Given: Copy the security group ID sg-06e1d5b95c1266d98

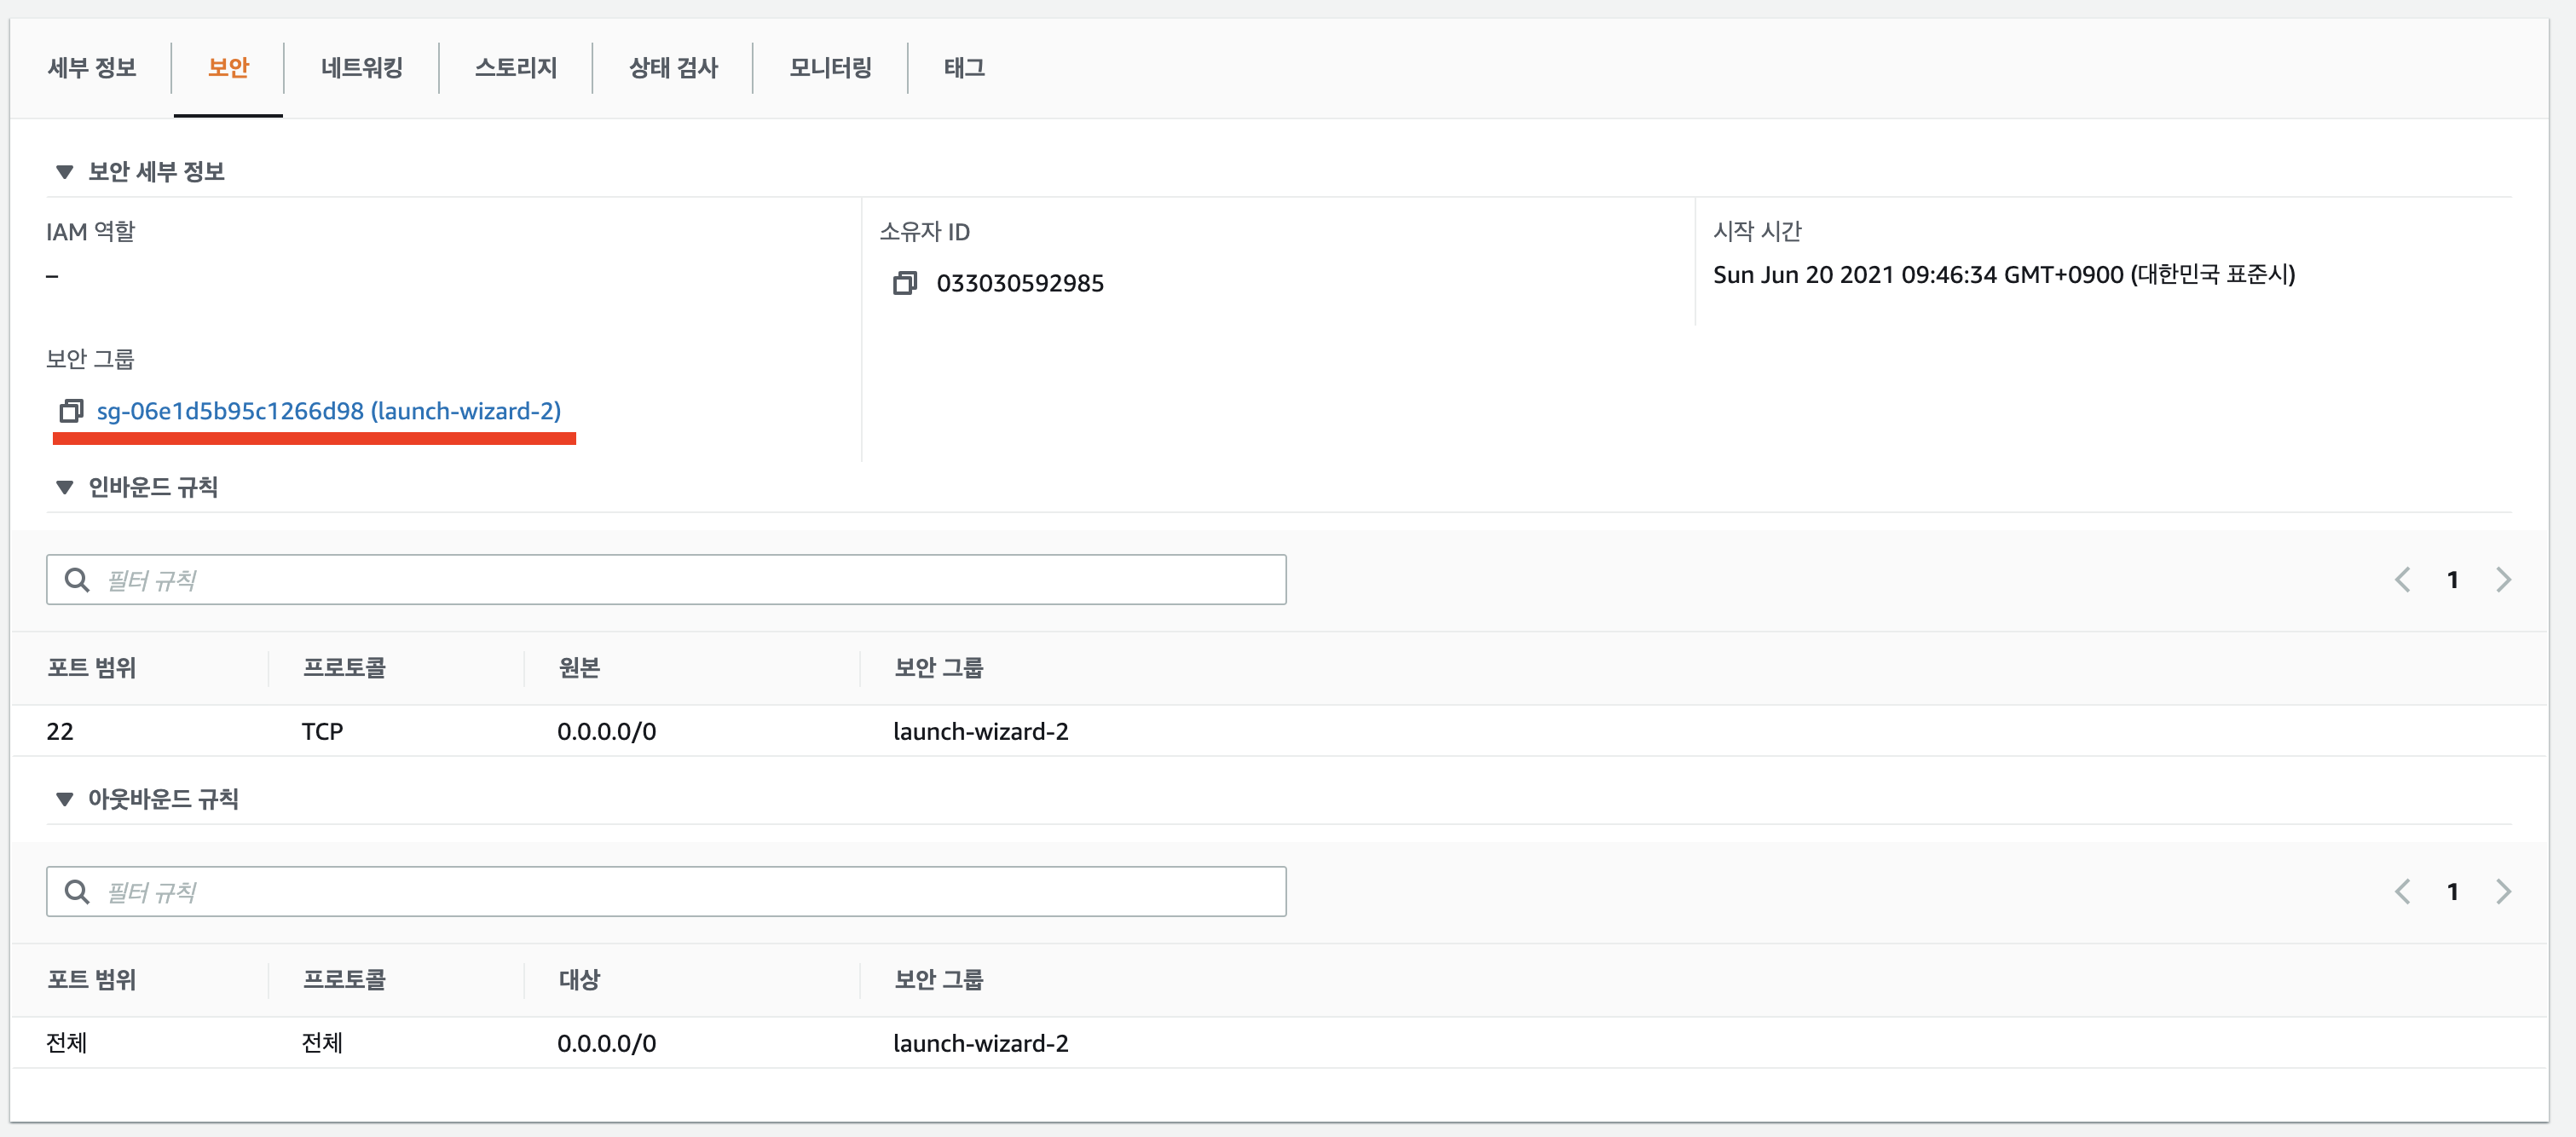Looking at the screenshot, I should 71,411.
